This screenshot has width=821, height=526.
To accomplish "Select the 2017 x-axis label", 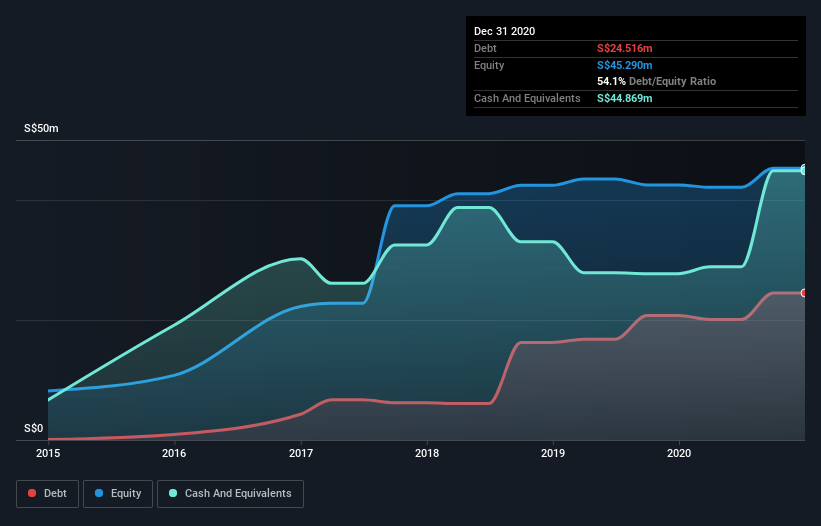I will coord(301,453).
